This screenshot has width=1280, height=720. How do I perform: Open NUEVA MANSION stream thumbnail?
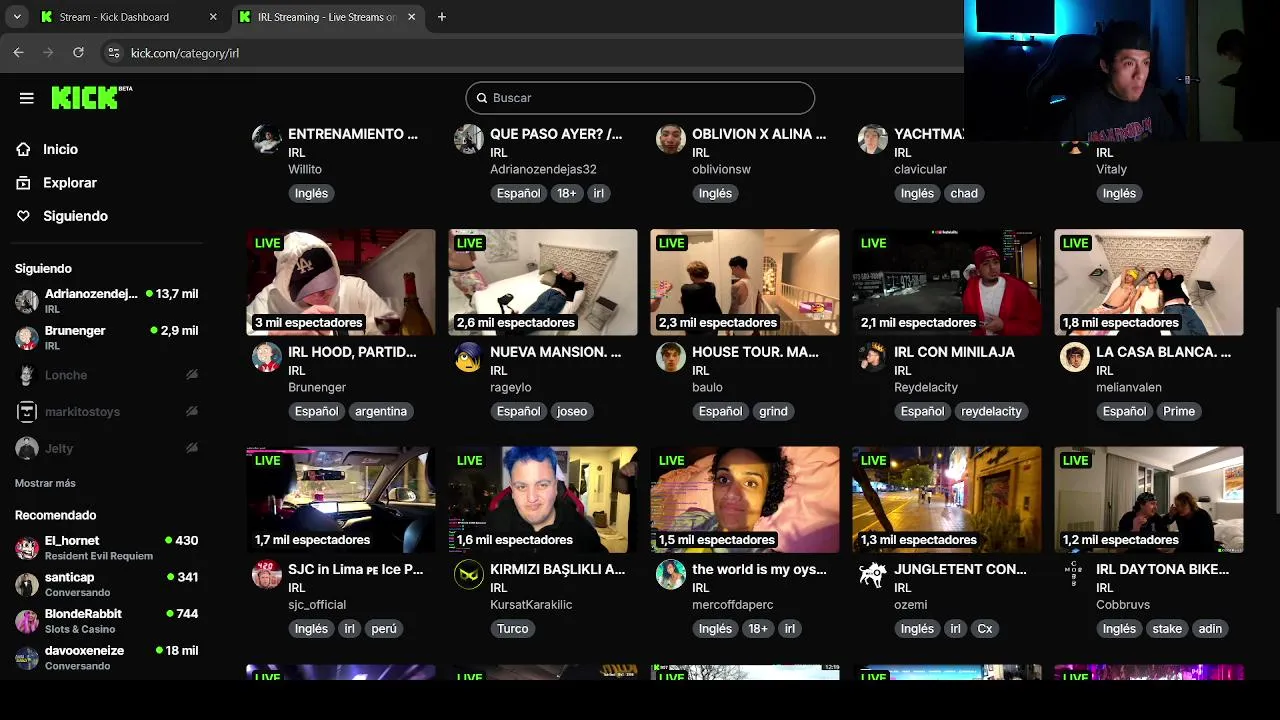coord(543,282)
